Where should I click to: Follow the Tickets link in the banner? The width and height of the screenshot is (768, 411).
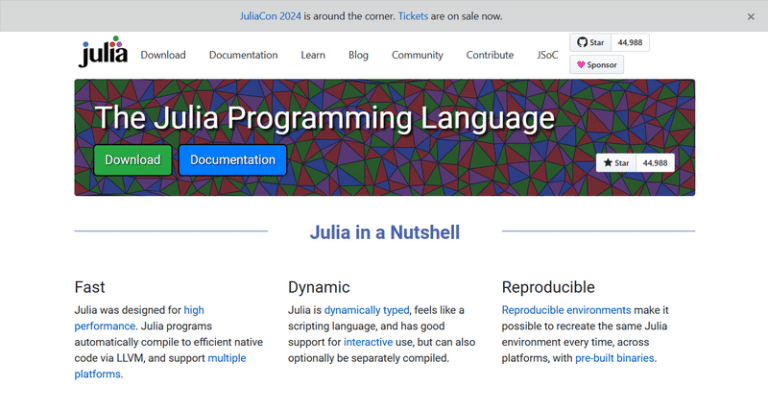[x=413, y=16]
